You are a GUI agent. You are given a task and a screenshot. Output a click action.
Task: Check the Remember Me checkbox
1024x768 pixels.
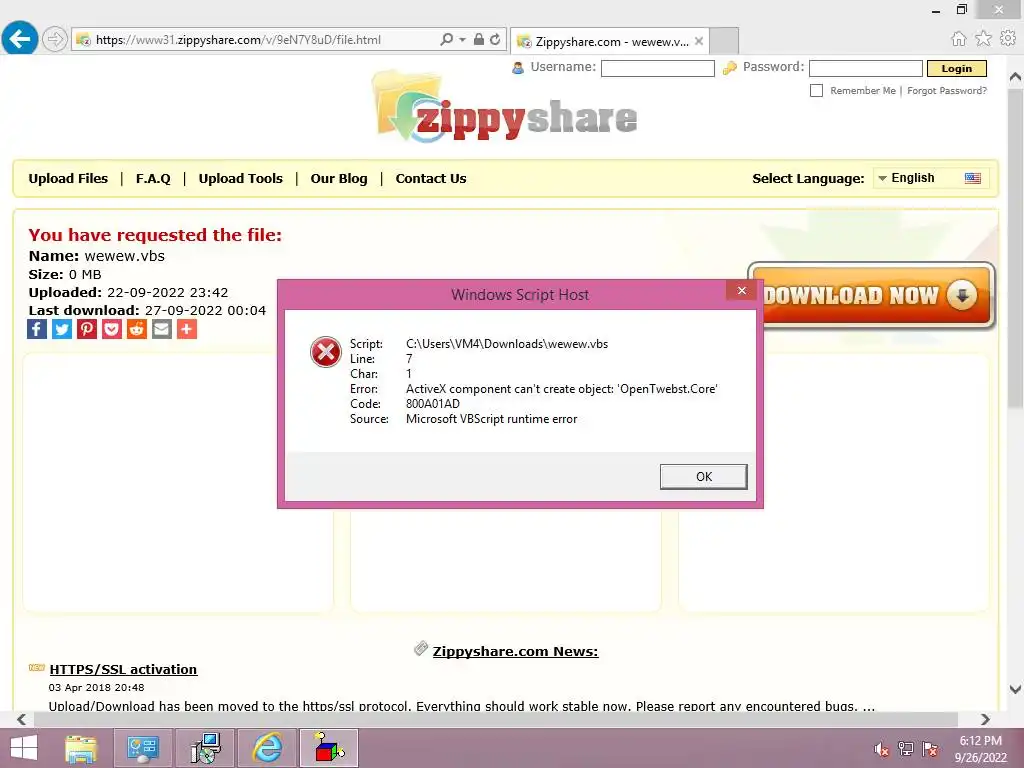coord(816,91)
